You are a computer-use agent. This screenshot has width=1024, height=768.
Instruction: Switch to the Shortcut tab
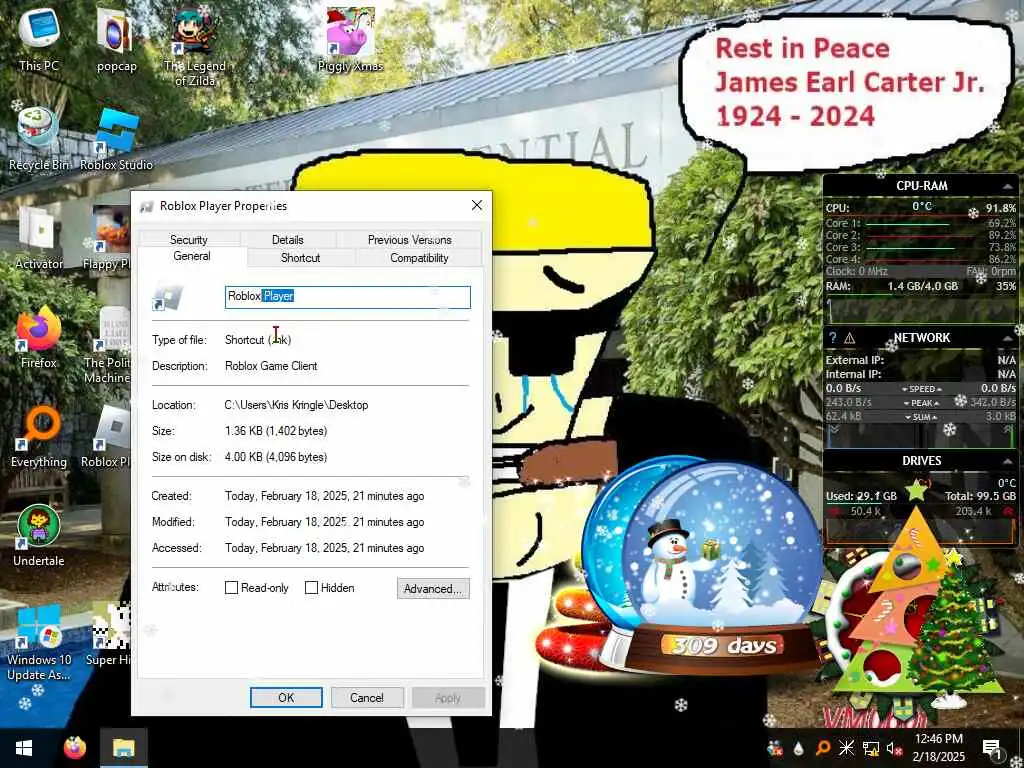coord(300,258)
